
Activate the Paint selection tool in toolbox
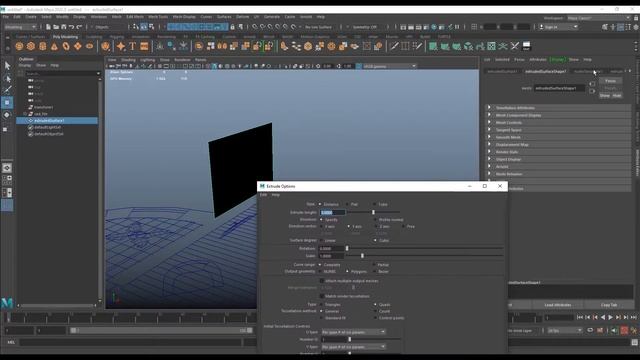pyautogui.click(x=7, y=90)
